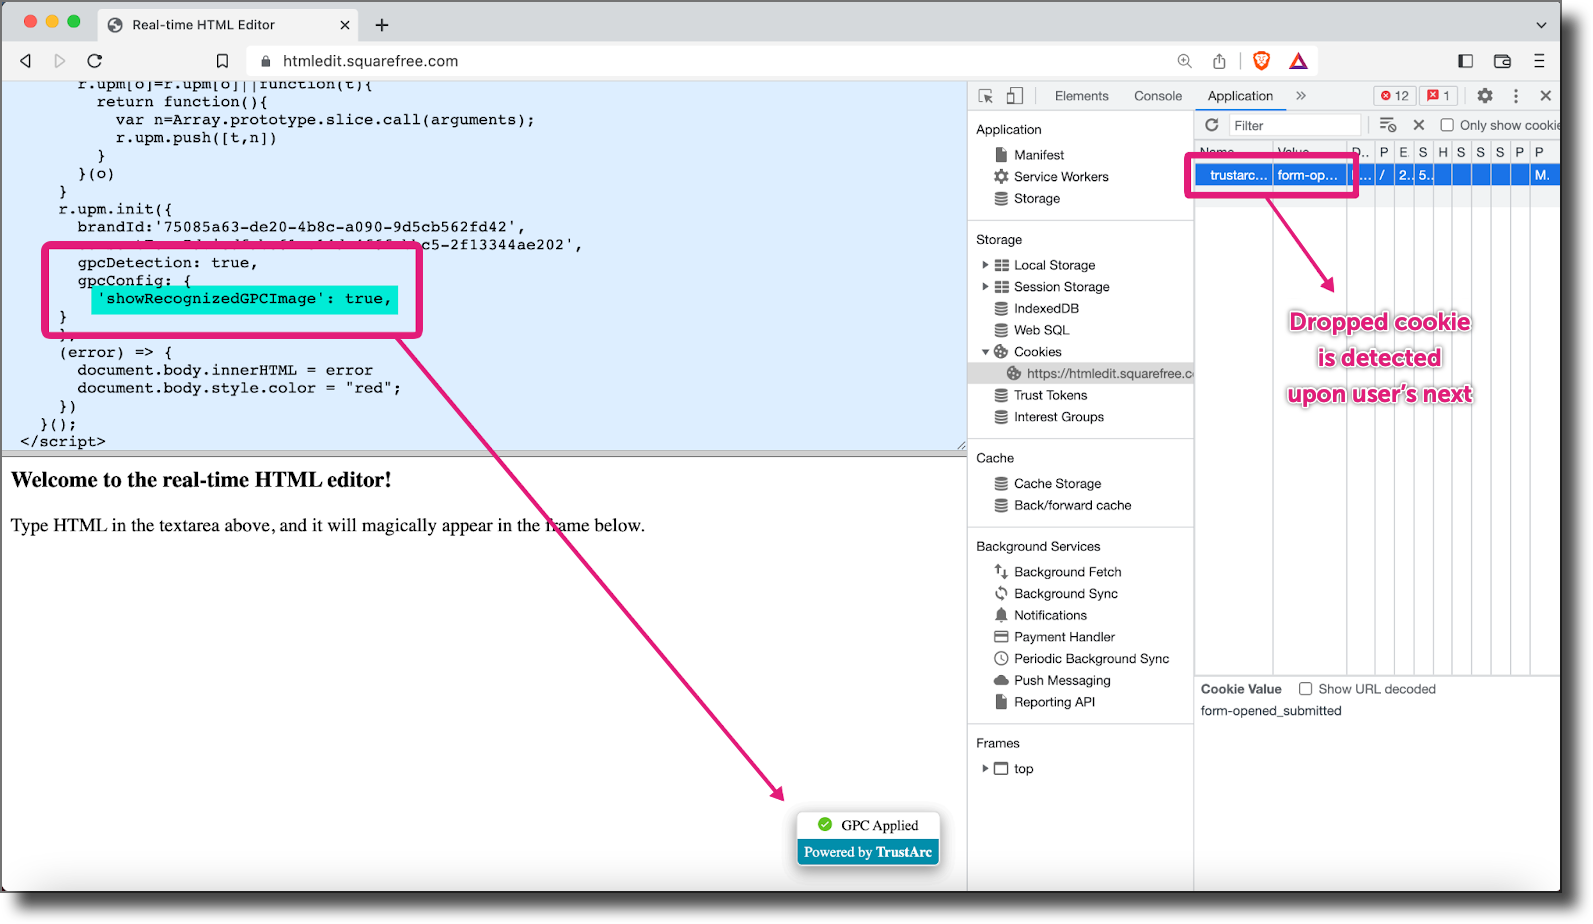Image resolution: width=1593 pixels, height=924 pixels.
Task: Select IndexedDB in Storage section
Action: [x=1045, y=309]
